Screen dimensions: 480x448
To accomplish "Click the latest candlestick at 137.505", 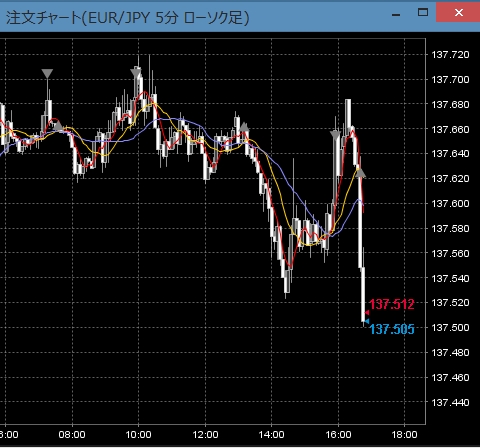I will [363, 295].
